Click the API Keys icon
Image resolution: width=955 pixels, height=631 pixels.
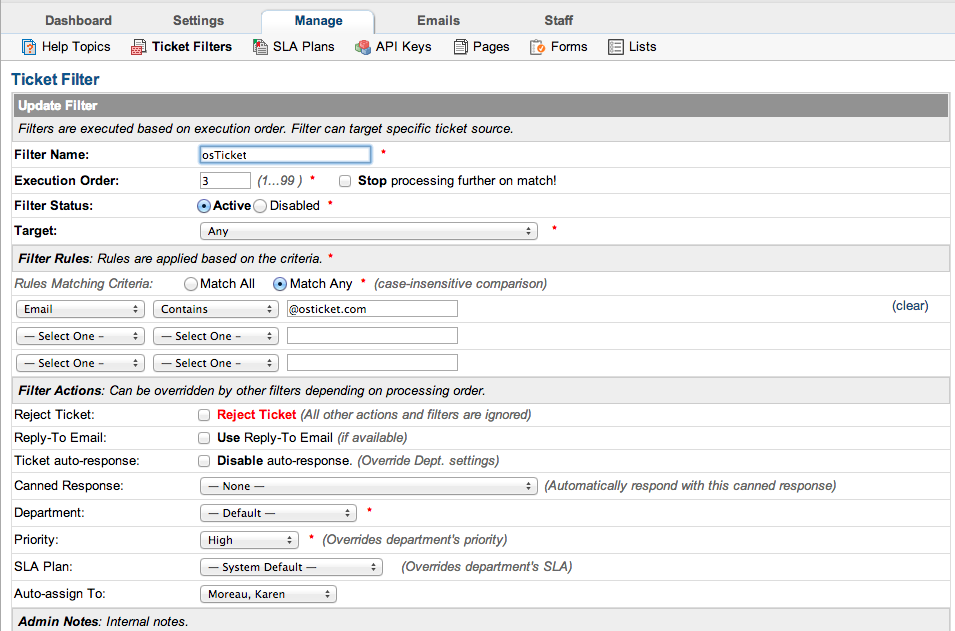click(x=363, y=47)
